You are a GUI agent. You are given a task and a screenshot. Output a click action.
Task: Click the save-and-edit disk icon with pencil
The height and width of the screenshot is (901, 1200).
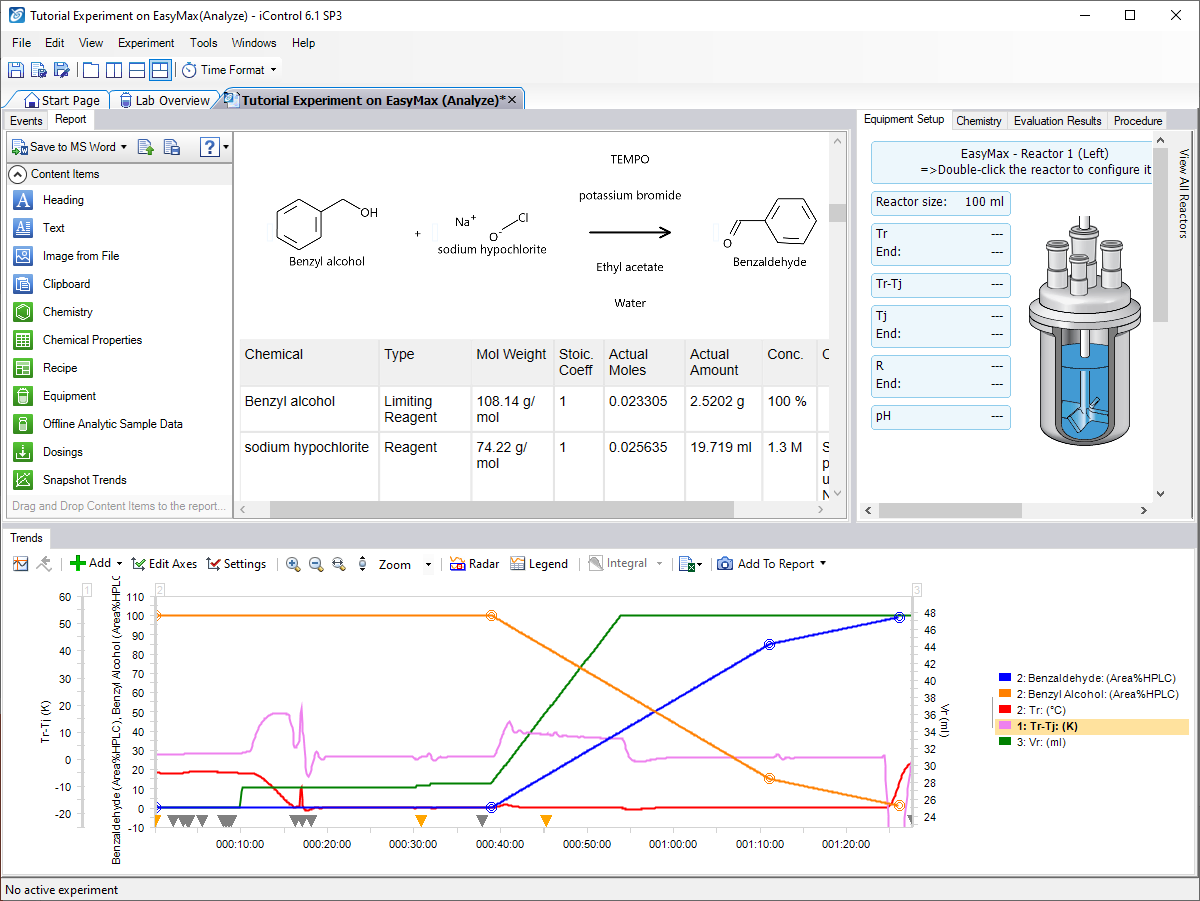(x=62, y=70)
